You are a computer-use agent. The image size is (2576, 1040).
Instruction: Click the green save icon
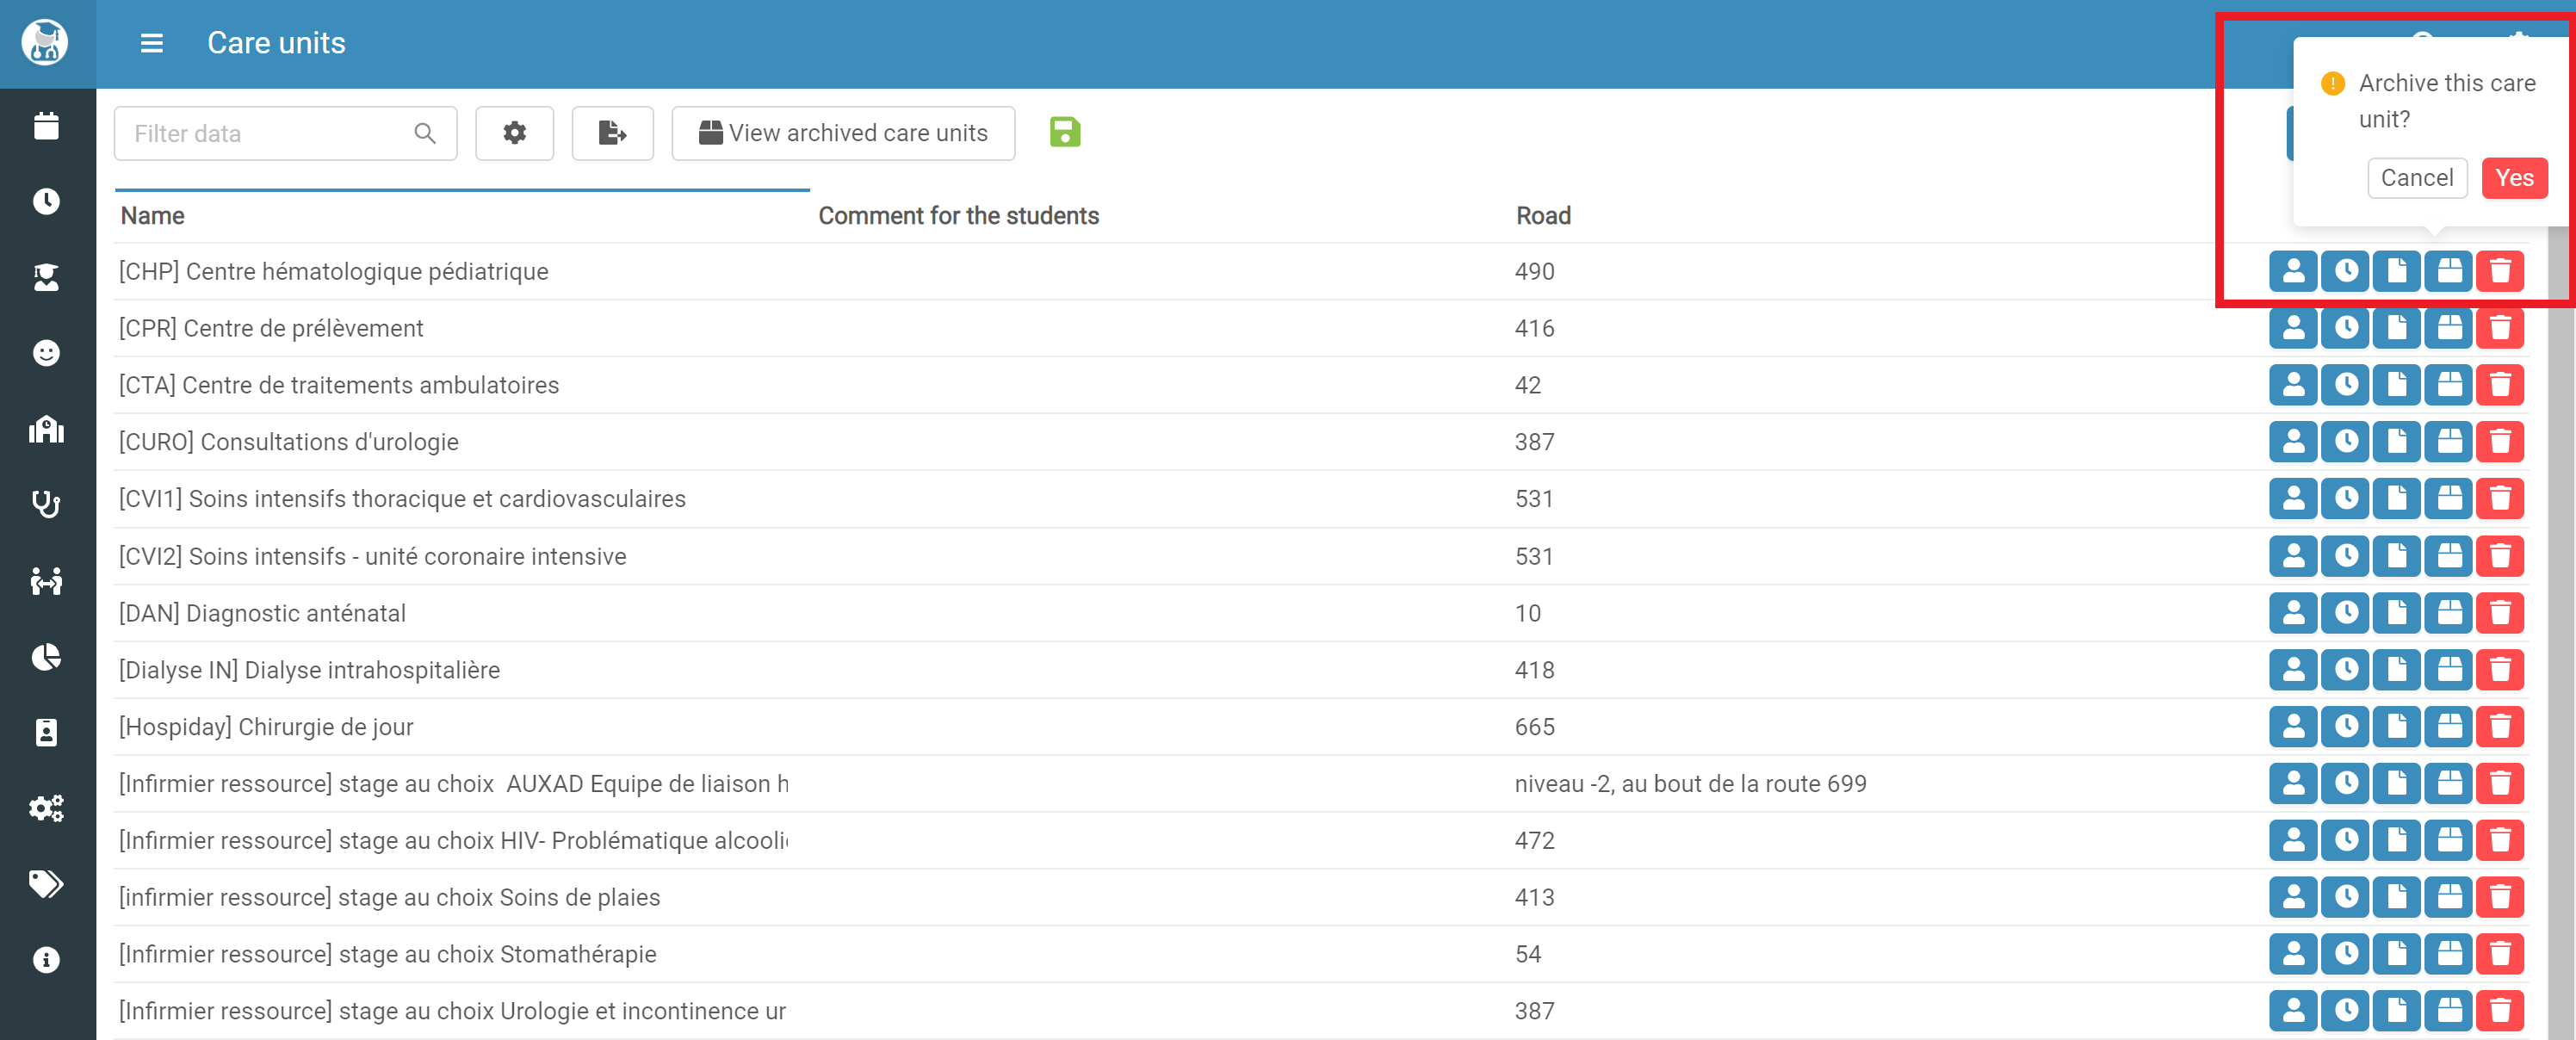(x=1065, y=132)
